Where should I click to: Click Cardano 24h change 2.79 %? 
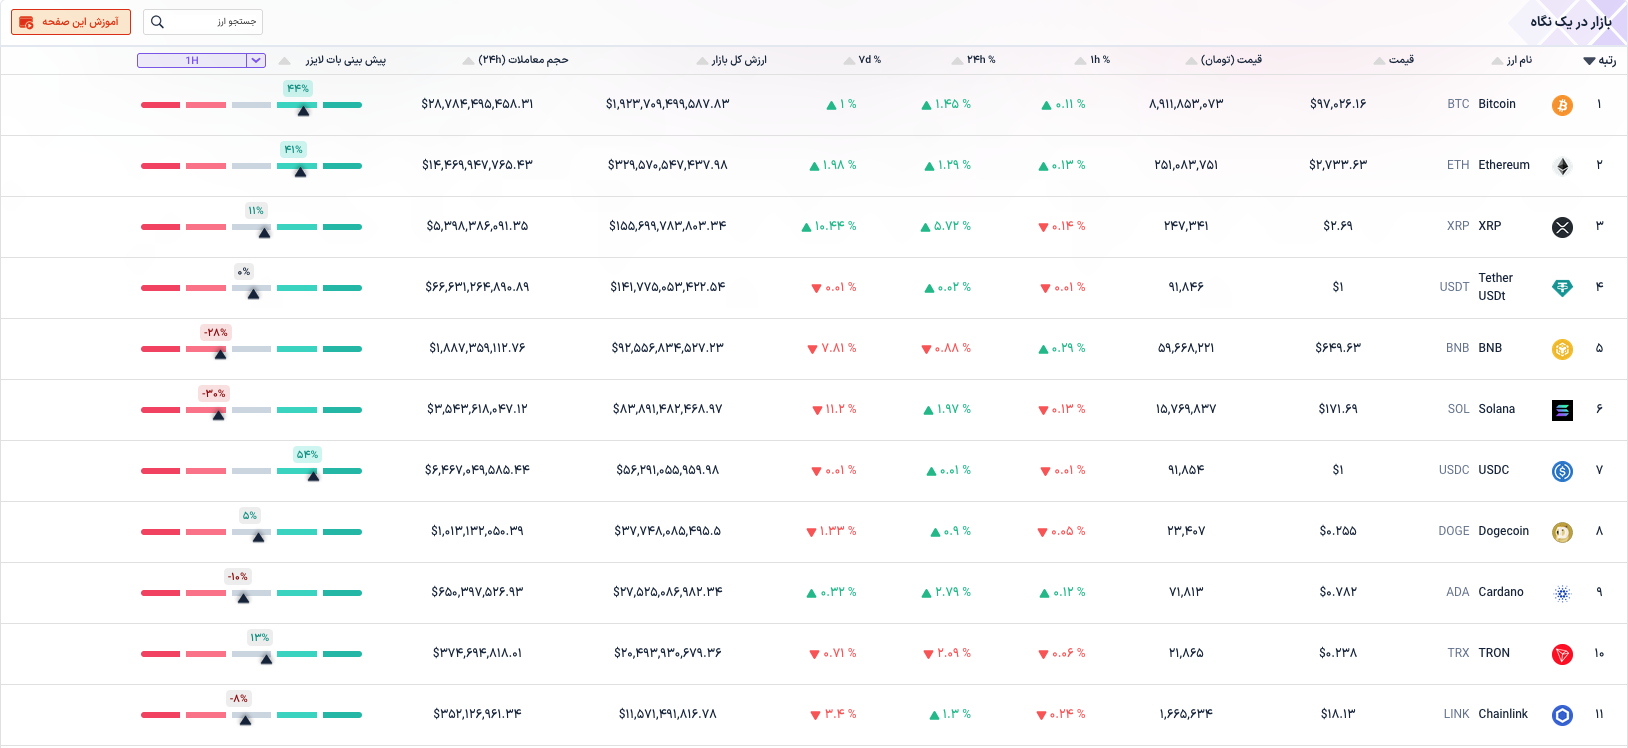click(x=946, y=592)
